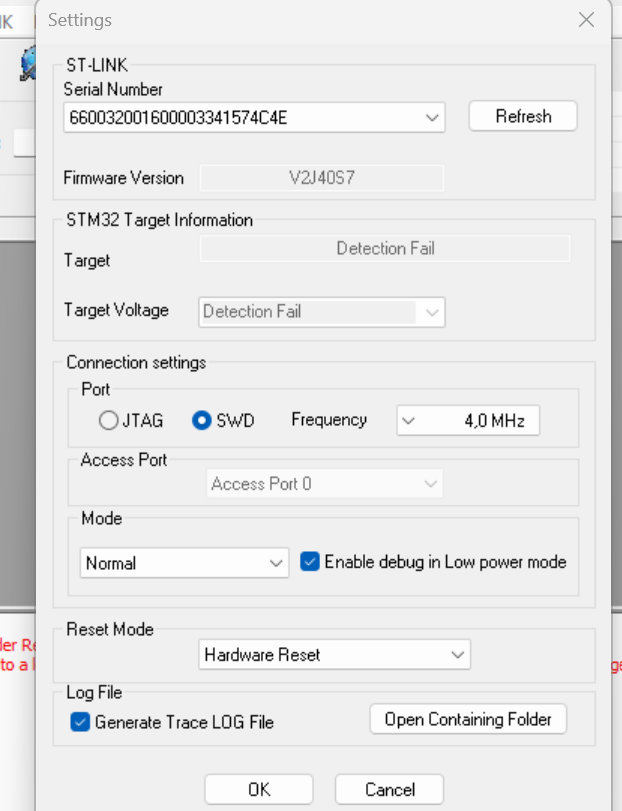This screenshot has height=811, width=622.
Task: Click the Connection settings group label
Action: tap(136, 363)
